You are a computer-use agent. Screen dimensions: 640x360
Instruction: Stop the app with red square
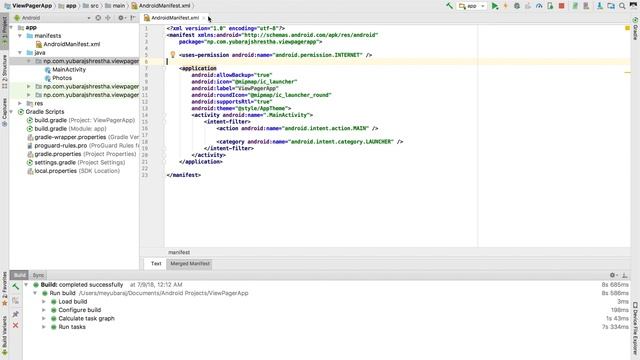tap(562, 6)
